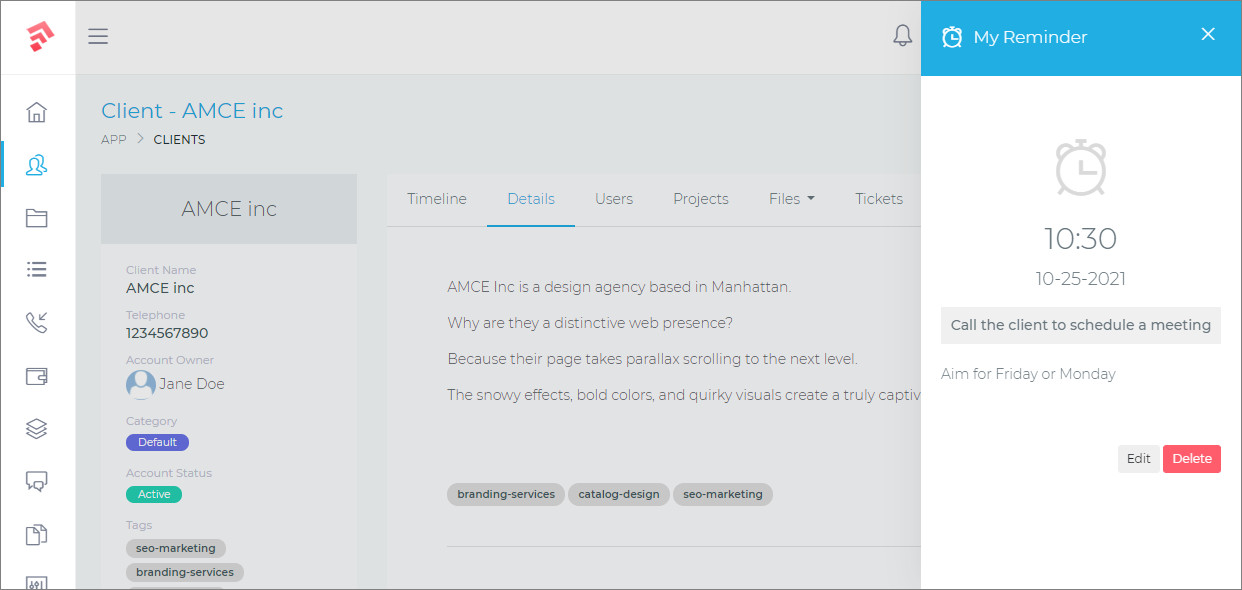Click the wallet icon in sidebar

click(37, 376)
